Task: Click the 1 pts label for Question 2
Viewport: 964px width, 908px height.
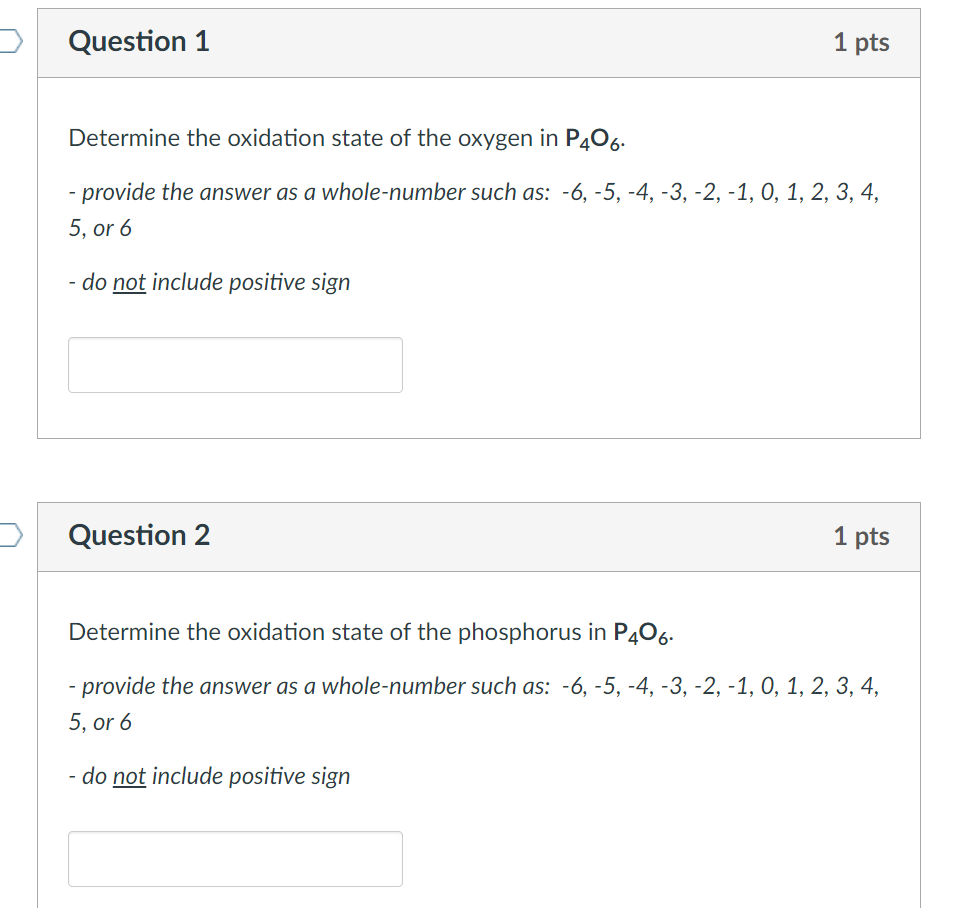Action: [x=861, y=536]
